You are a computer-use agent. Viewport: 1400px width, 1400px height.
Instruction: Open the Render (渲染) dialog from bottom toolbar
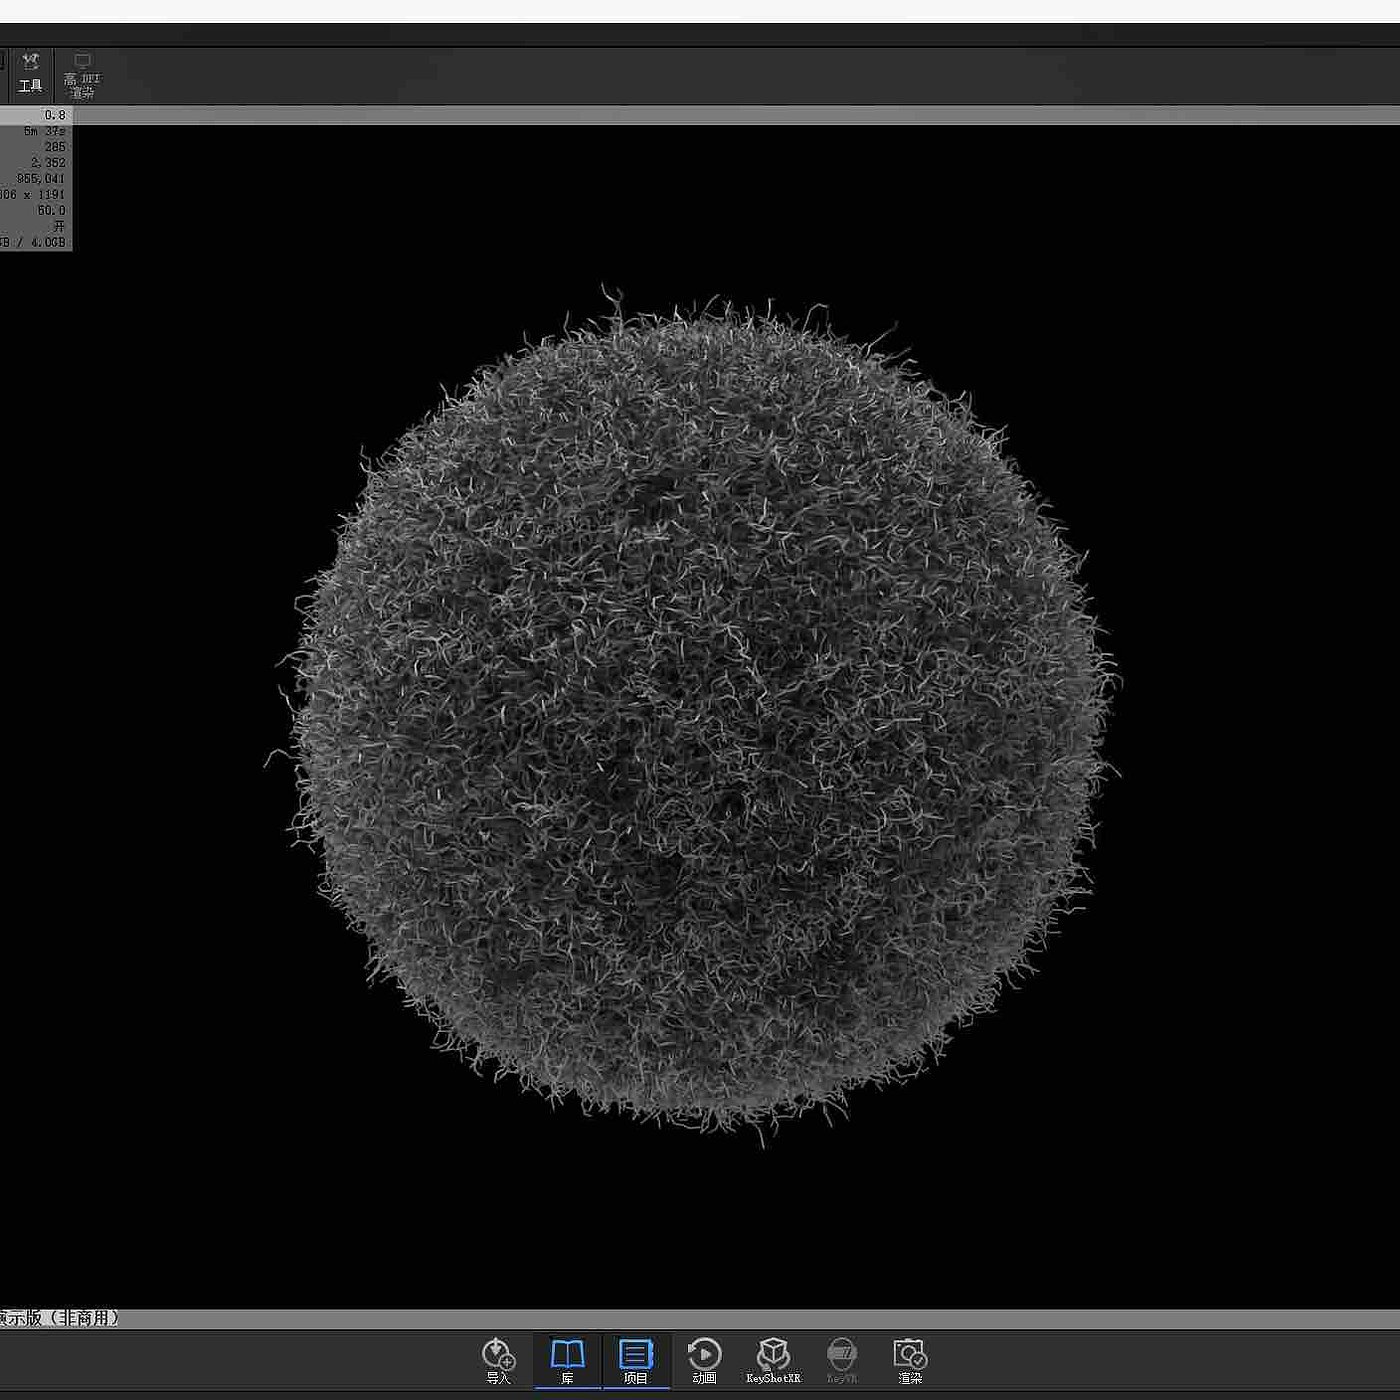(910, 1360)
